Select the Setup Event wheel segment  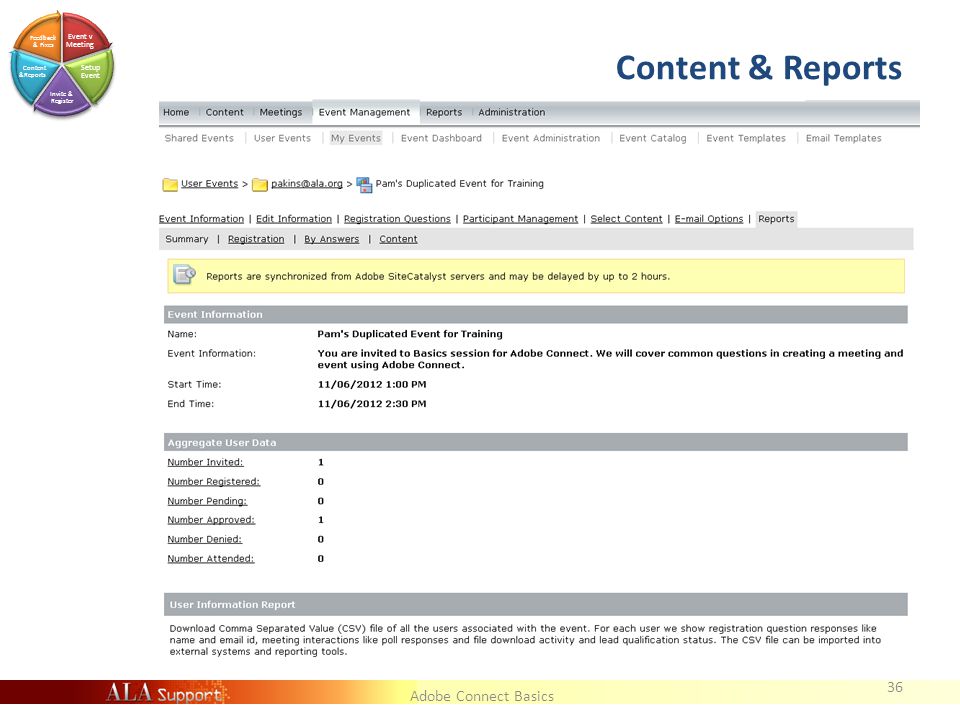[x=91, y=75]
